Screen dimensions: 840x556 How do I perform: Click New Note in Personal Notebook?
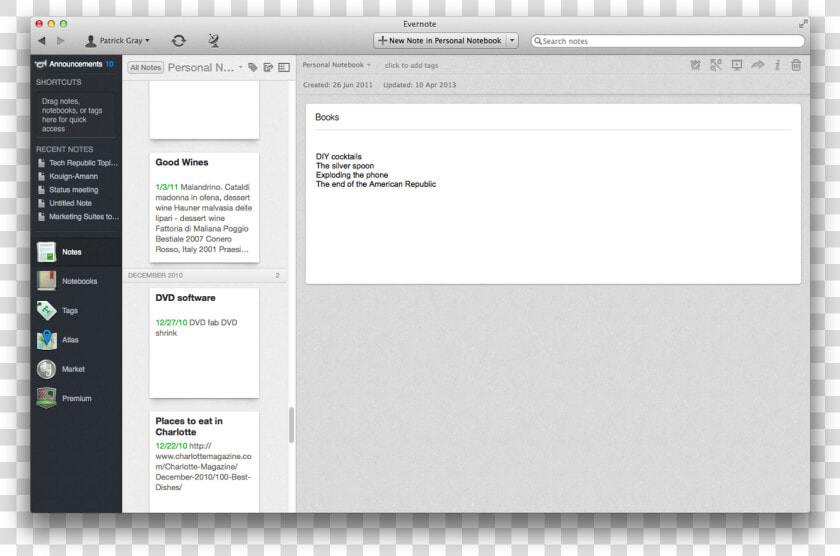[x=440, y=41]
